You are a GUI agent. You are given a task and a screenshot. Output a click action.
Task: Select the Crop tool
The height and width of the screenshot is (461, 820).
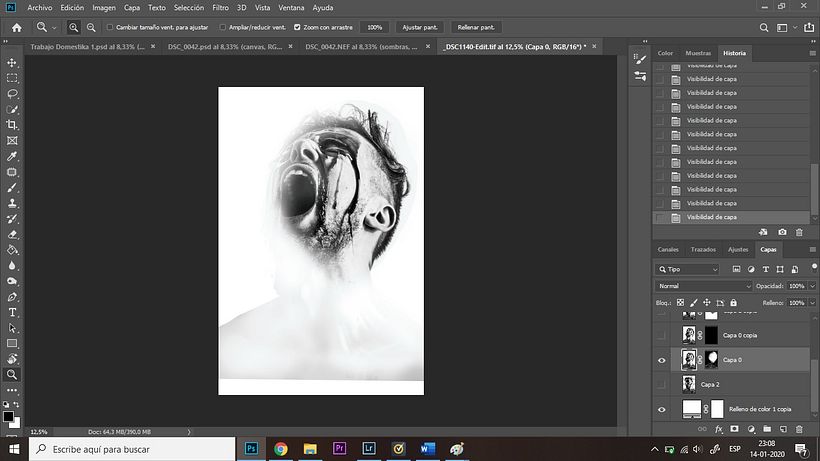(x=12, y=125)
